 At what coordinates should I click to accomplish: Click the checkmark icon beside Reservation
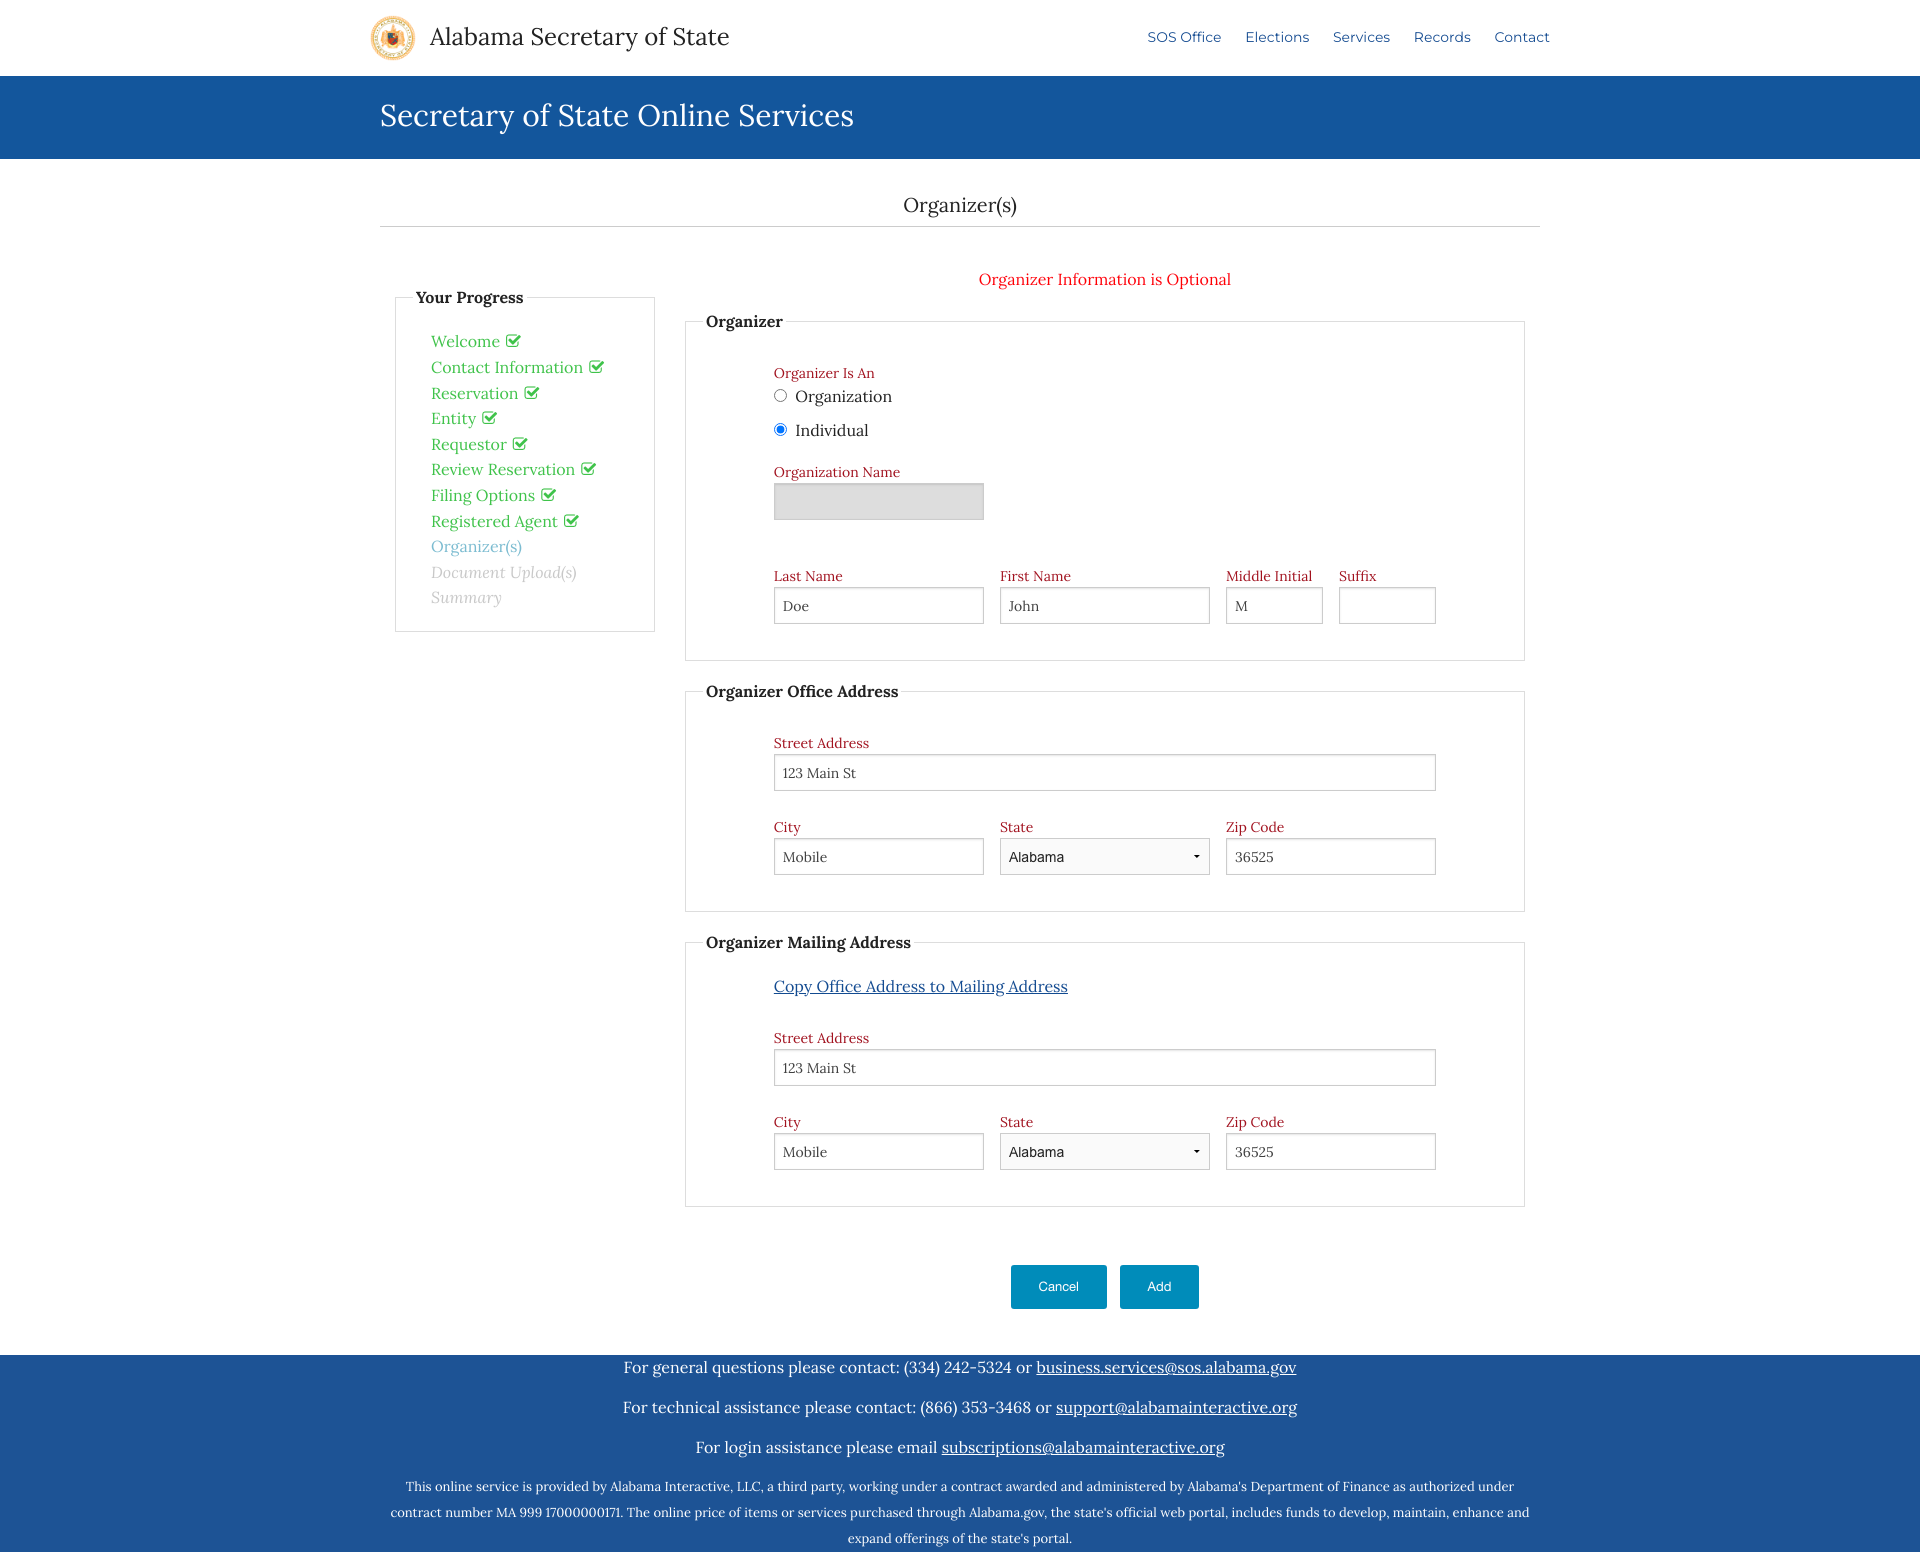[532, 393]
